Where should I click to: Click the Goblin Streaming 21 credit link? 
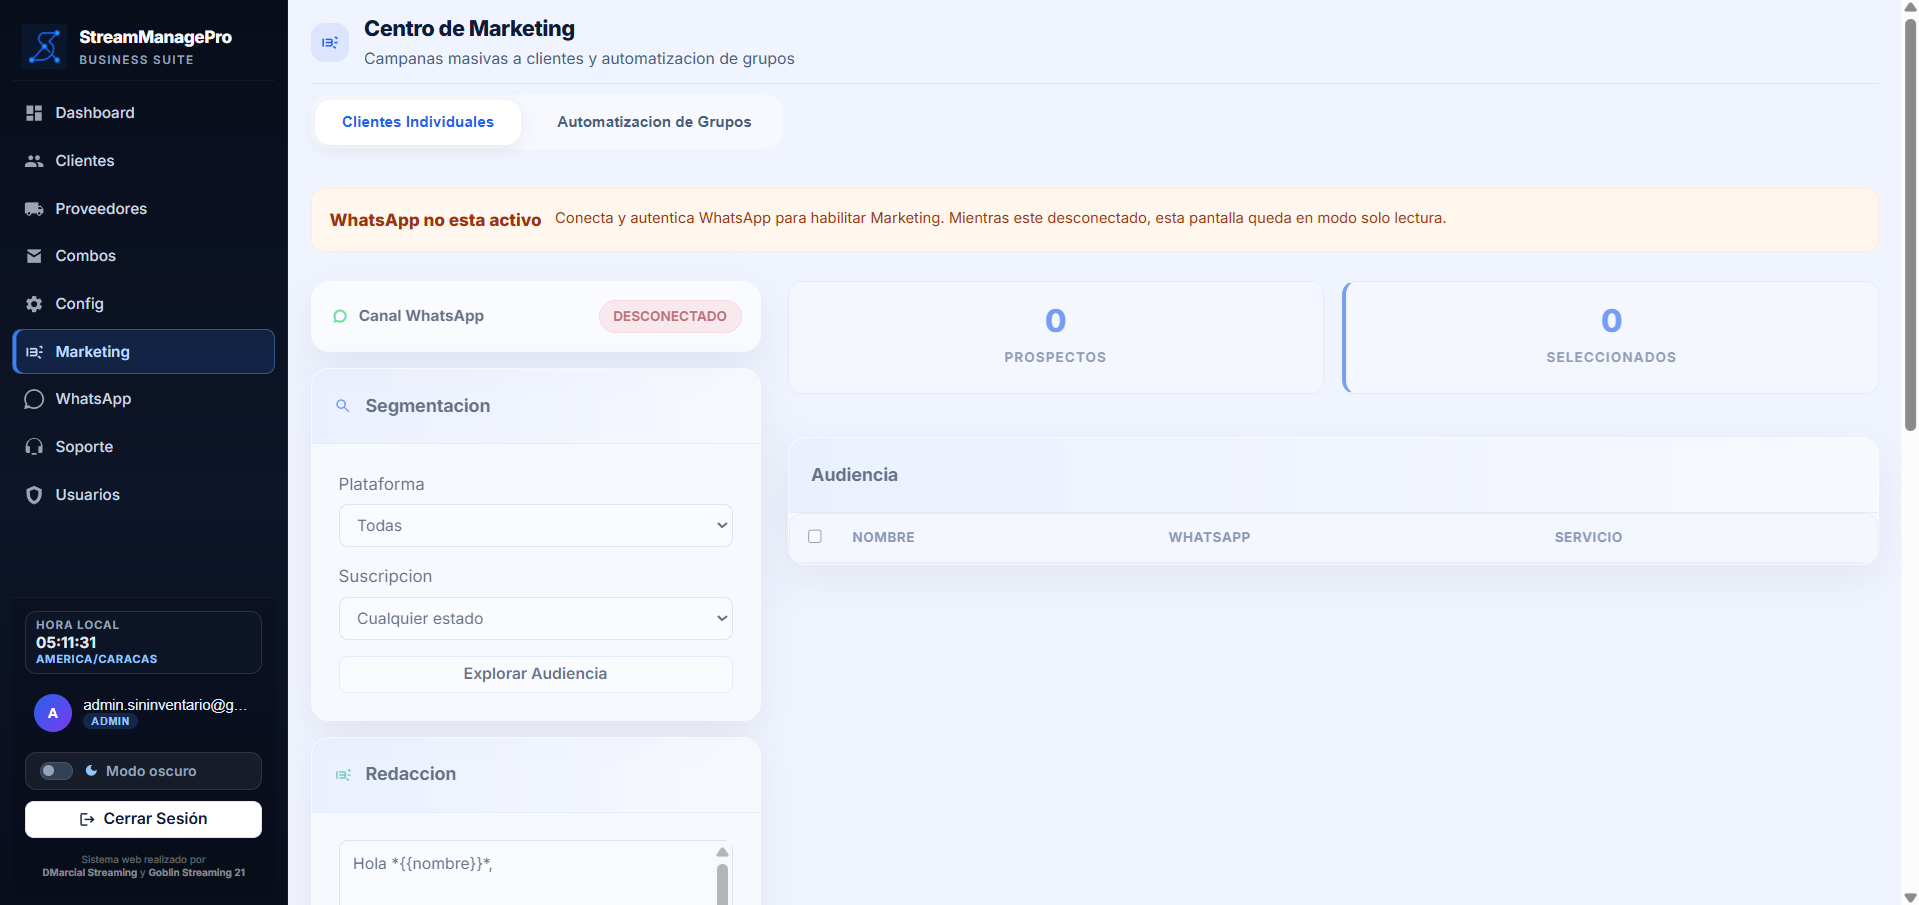pos(197,873)
